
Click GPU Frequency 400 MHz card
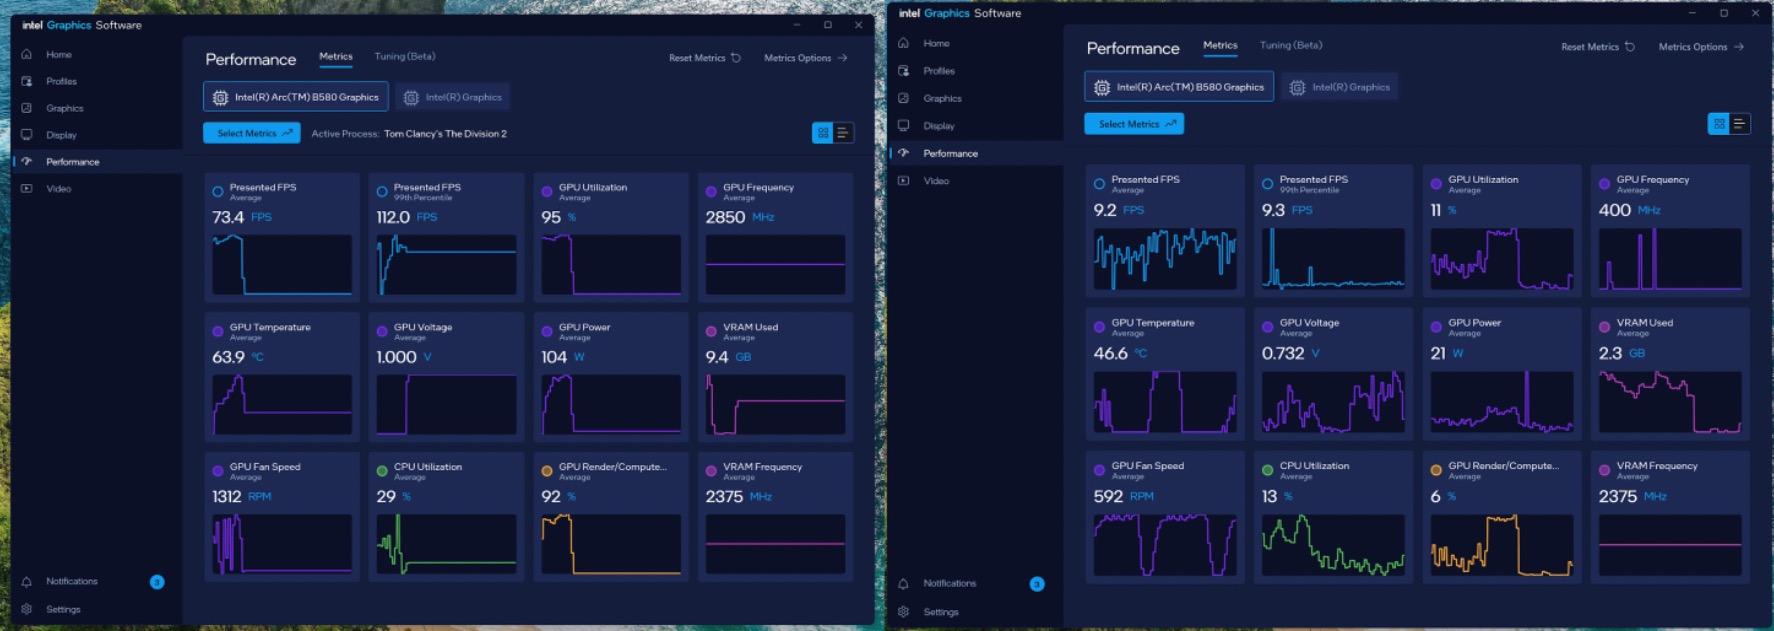pyautogui.click(x=1670, y=231)
